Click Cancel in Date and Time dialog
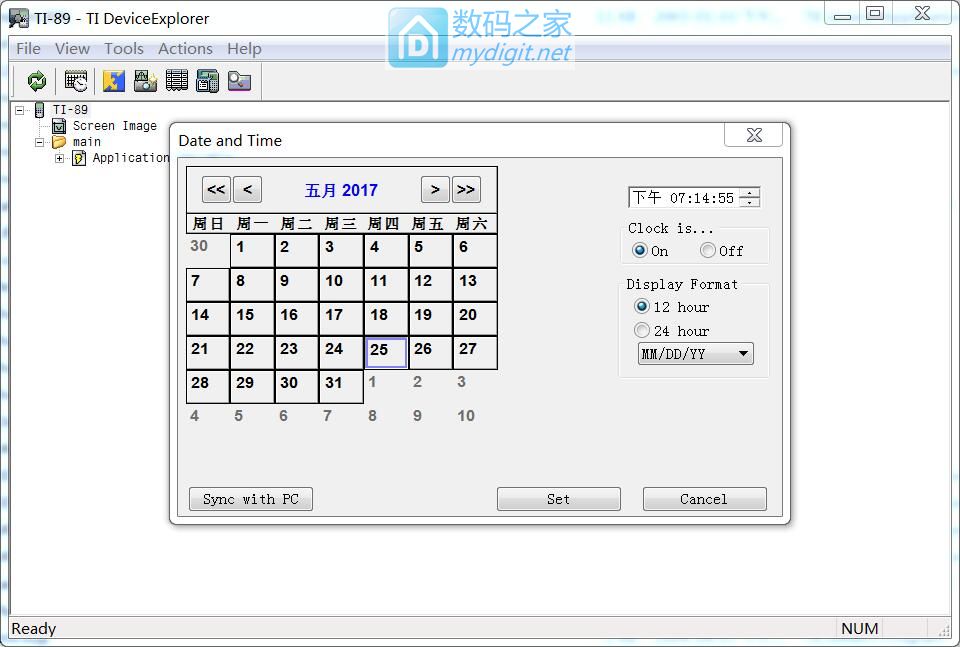The image size is (960, 647). pos(704,499)
